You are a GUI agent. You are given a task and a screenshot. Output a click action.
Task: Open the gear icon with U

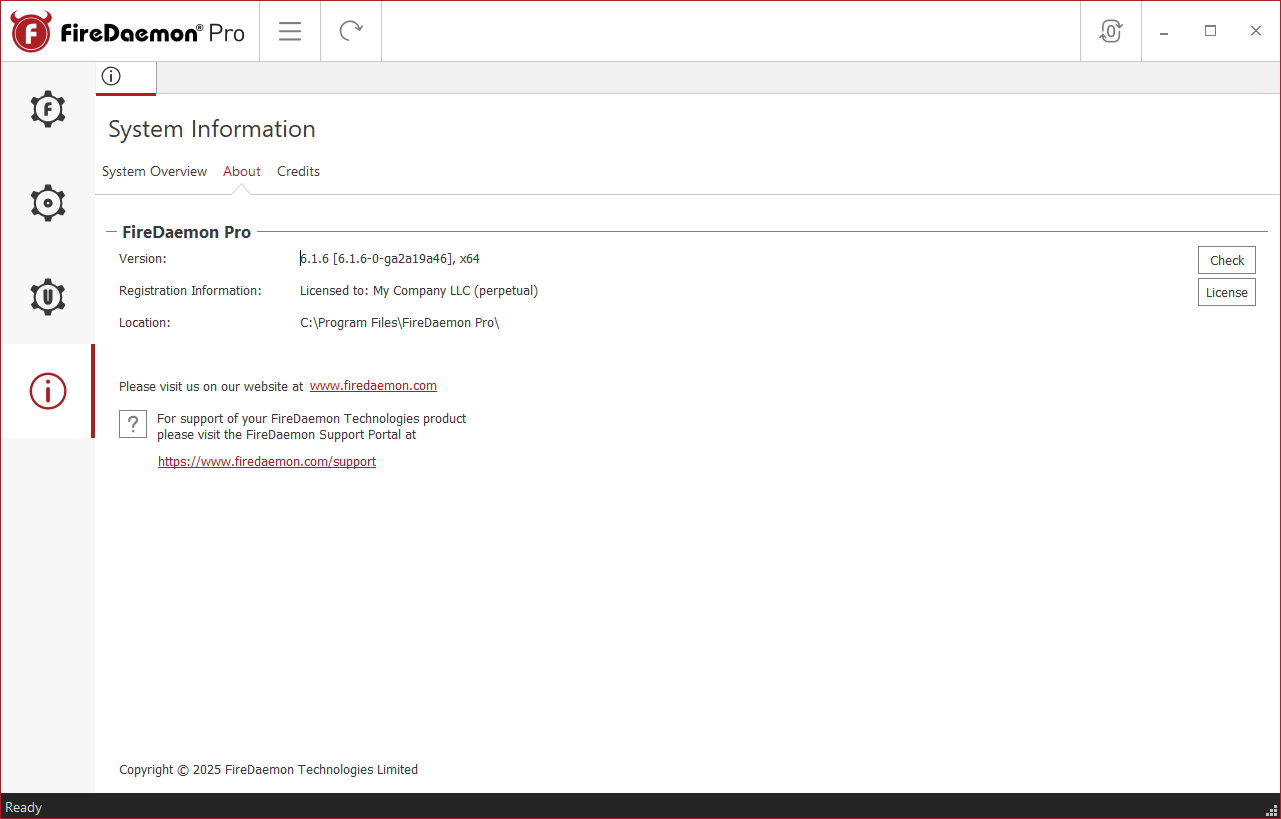point(48,297)
